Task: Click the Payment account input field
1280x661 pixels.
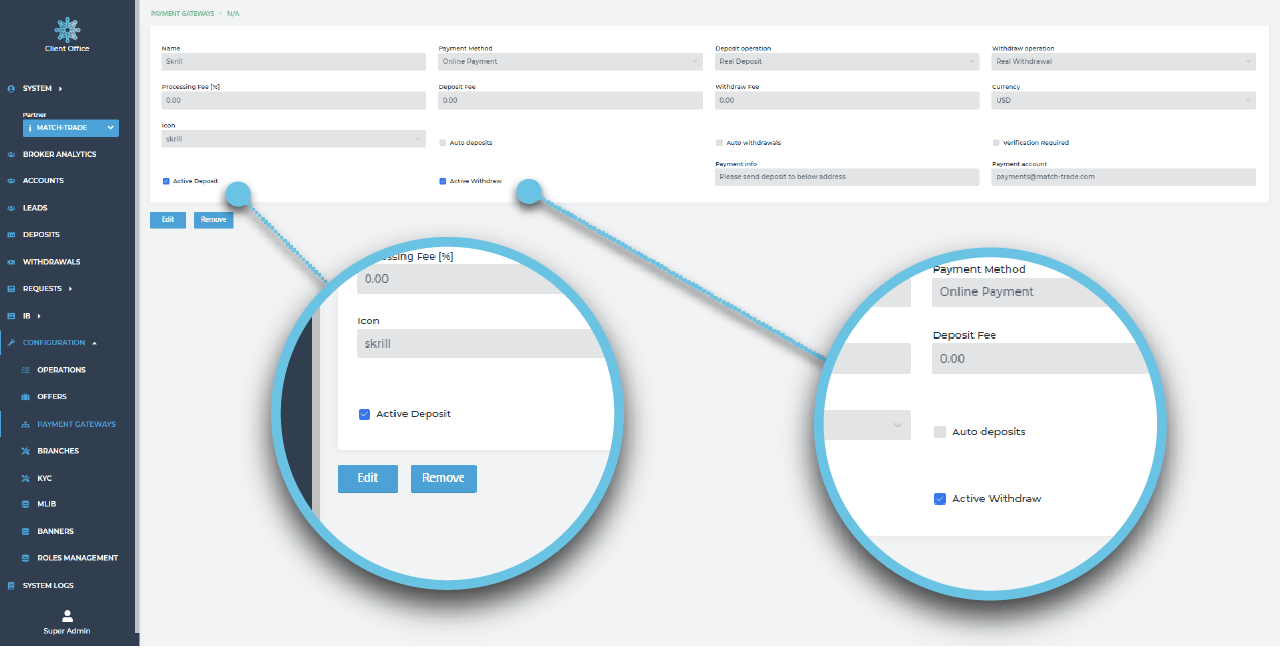Action: tap(1122, 177)
